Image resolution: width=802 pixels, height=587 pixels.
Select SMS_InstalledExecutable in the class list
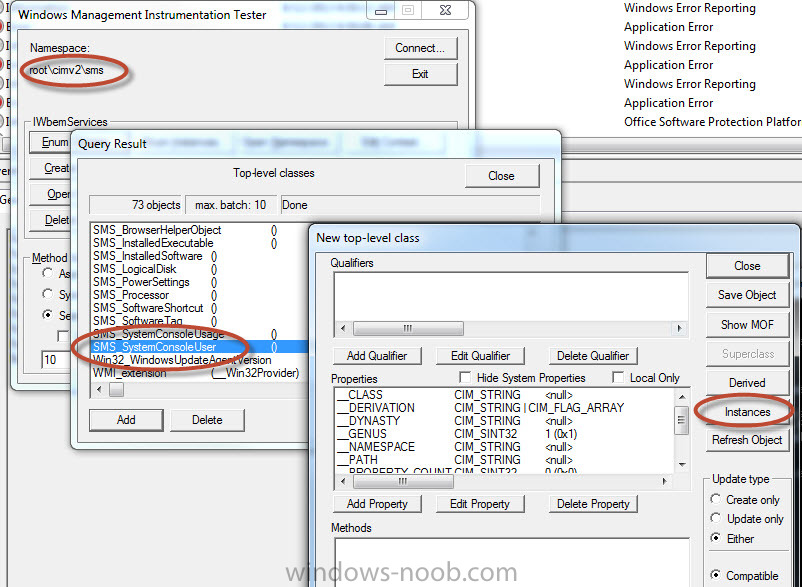click(199, 243)
